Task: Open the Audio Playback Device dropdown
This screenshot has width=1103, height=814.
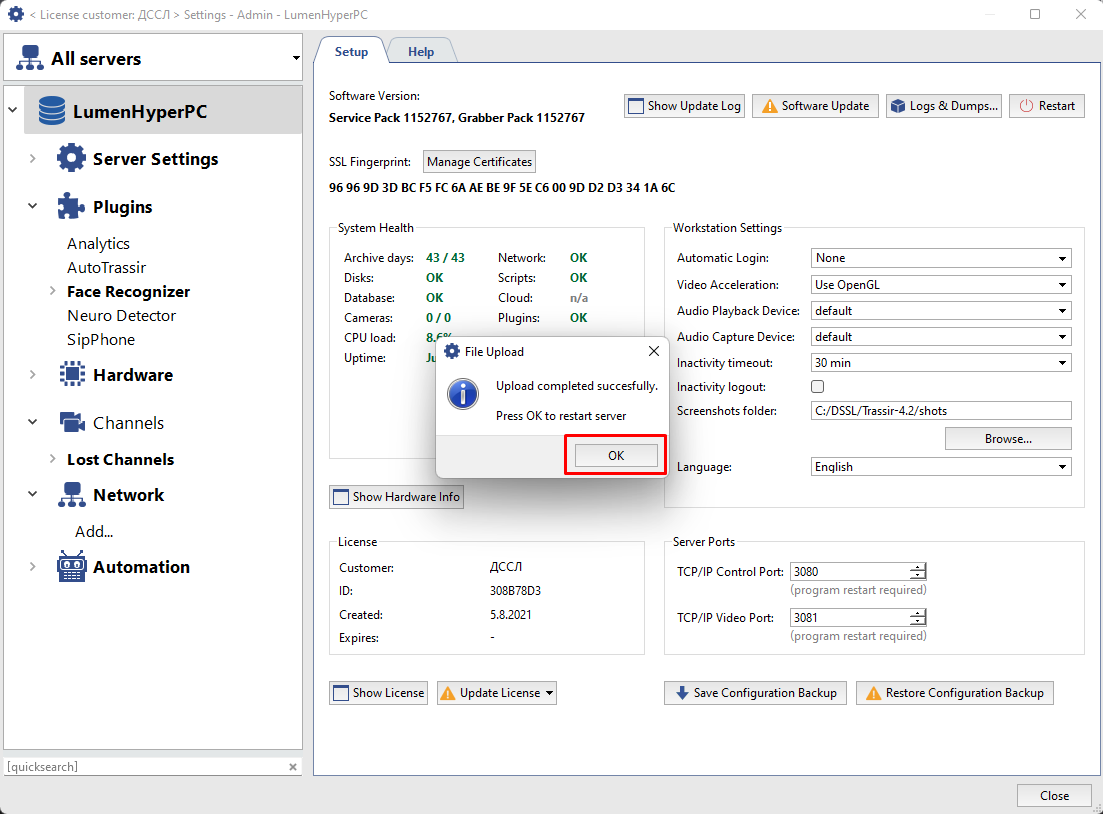Action: [941, 311]
